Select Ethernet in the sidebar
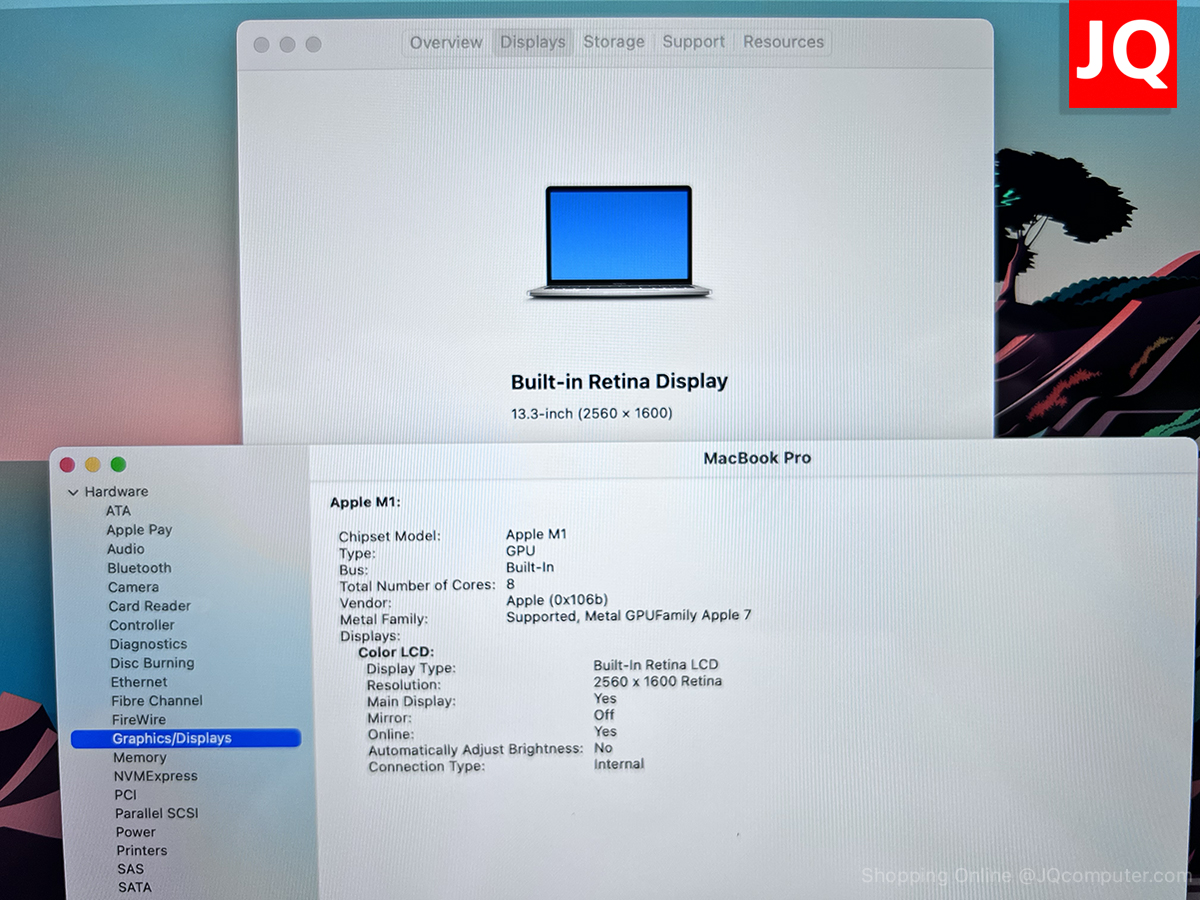Screen dimensions: 1200x900 [x=139, y=682]
